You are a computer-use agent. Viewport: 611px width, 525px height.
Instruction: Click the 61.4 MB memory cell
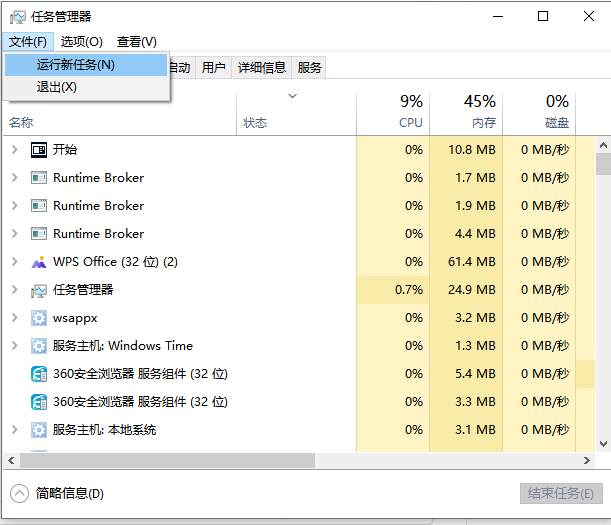click(466, 262)
